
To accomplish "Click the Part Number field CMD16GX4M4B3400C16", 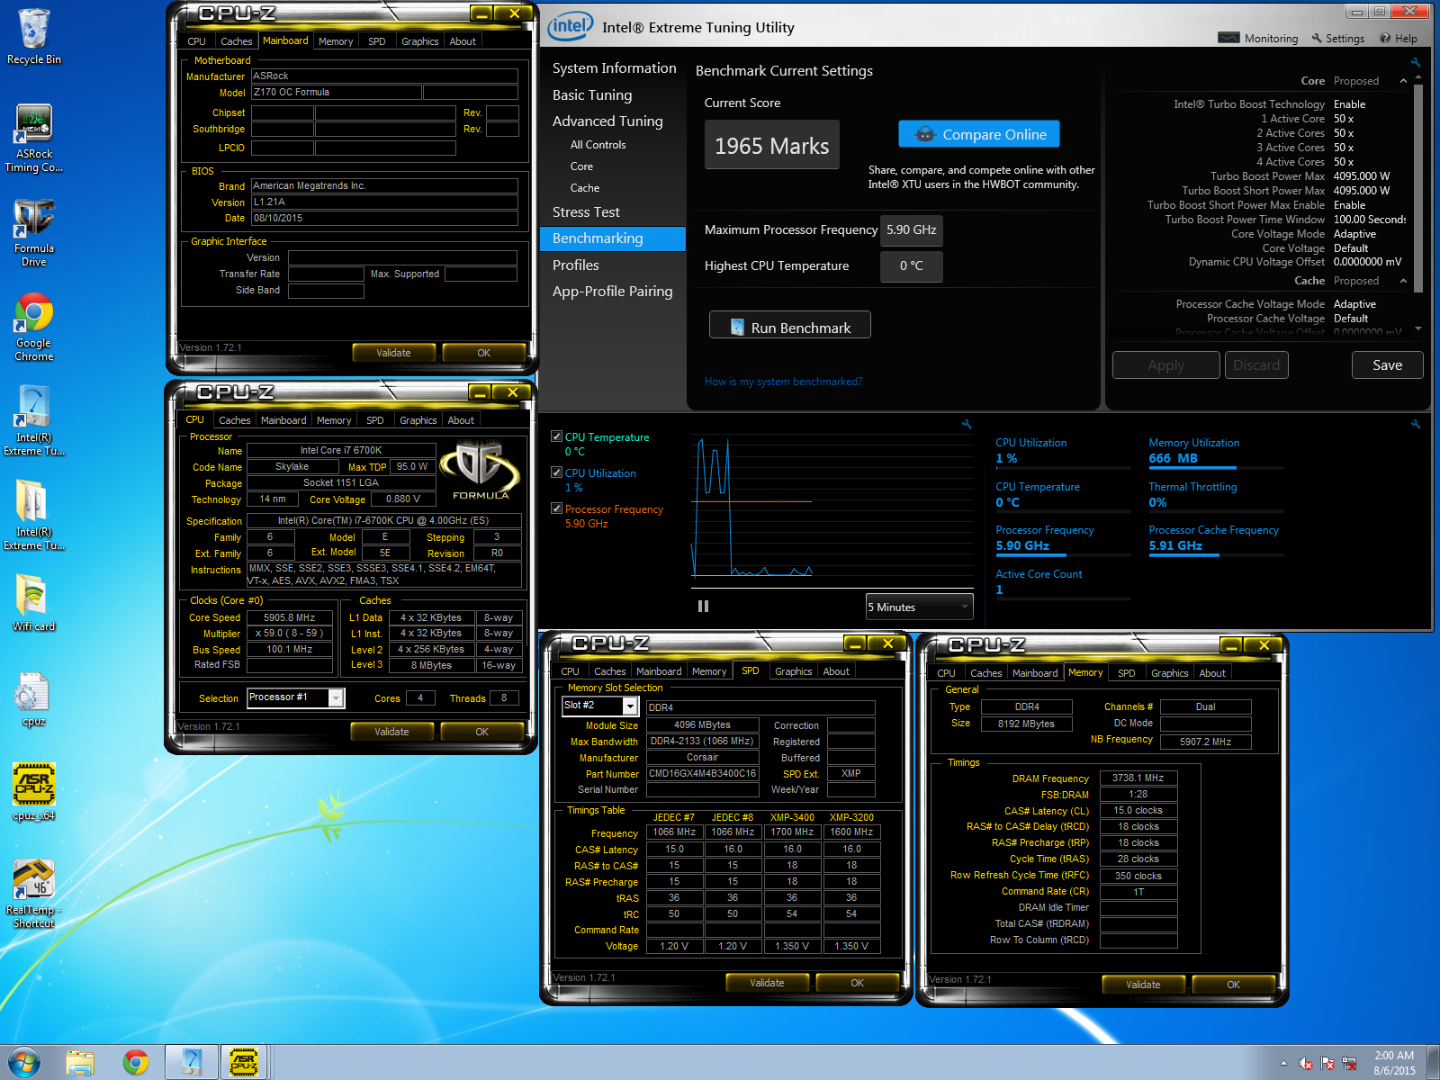I will tap(702, 774).
